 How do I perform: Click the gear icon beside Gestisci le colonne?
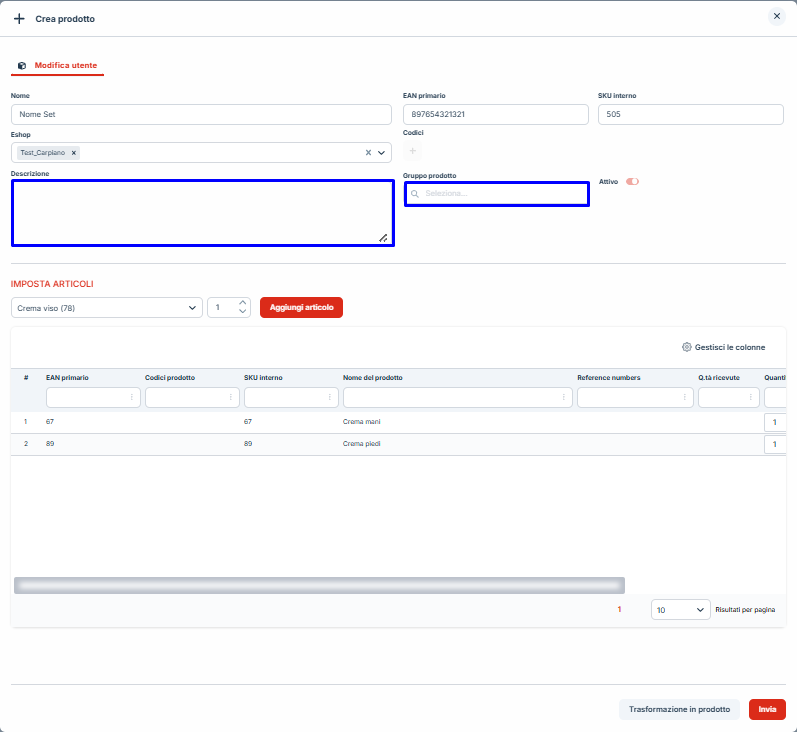pyautogui.click(x=686, y=347)
